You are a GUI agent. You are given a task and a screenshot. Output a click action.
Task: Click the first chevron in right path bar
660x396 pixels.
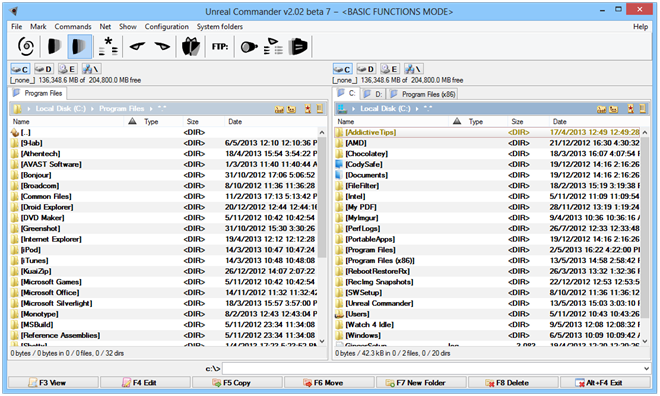pos(354,109)
